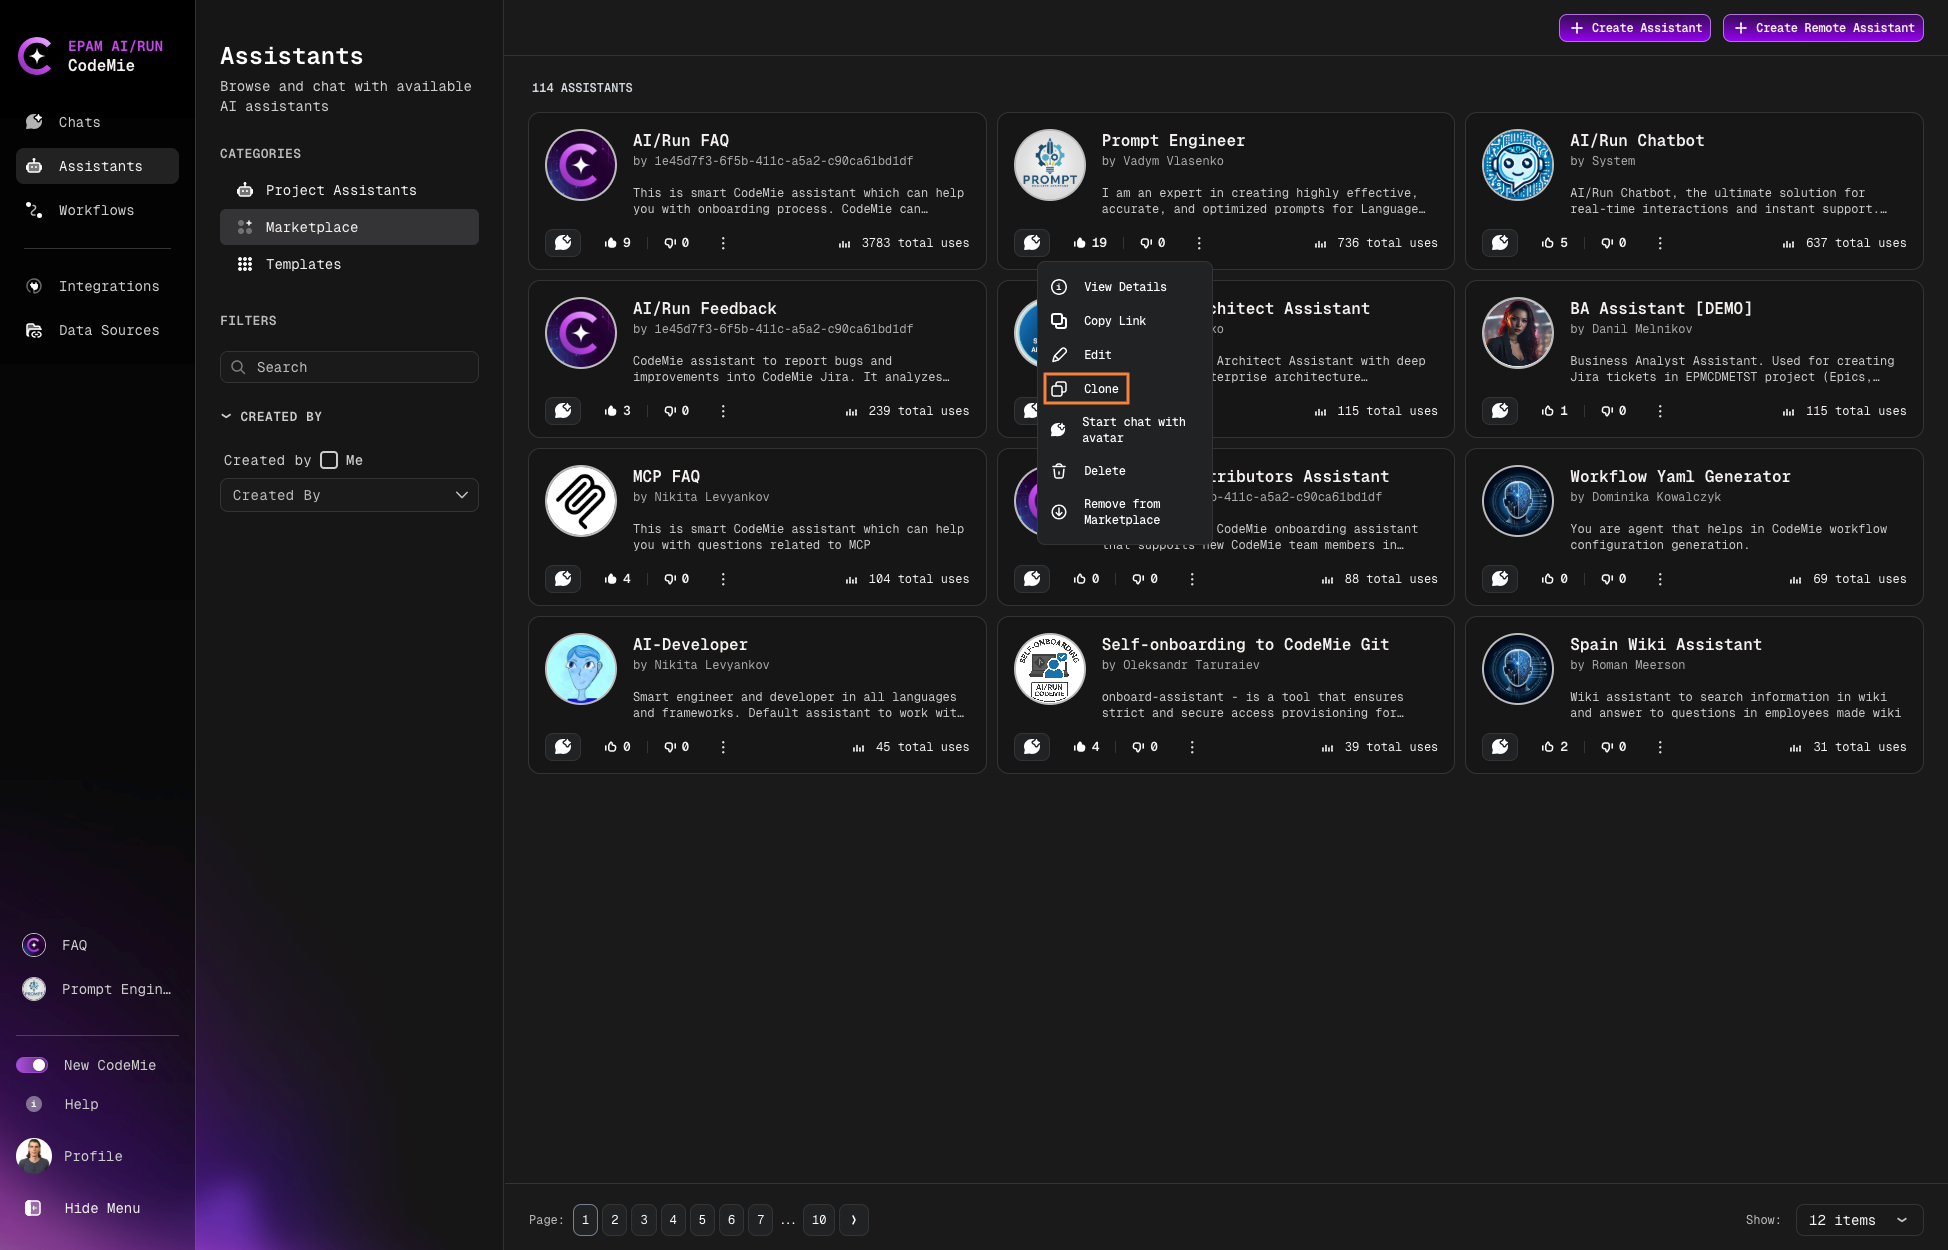
Task: Click the Hide Menu icon
Action: tap(33, 1208)
